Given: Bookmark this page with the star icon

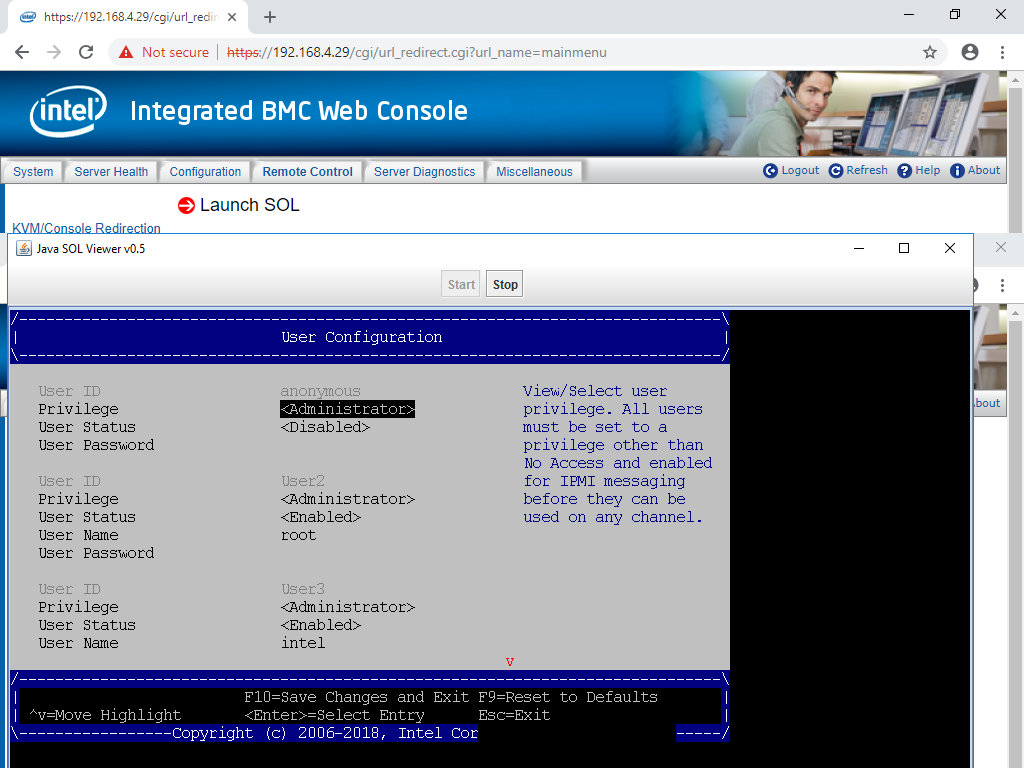Looking at the screenshot, I should (930, 52).
